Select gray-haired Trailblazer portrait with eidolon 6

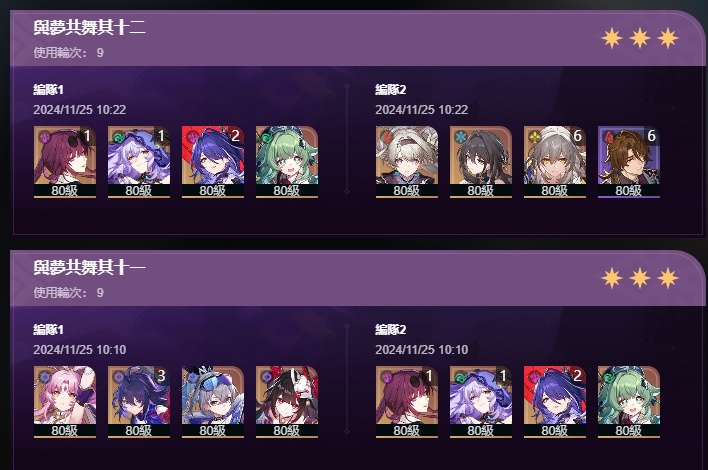pos(555,162)
